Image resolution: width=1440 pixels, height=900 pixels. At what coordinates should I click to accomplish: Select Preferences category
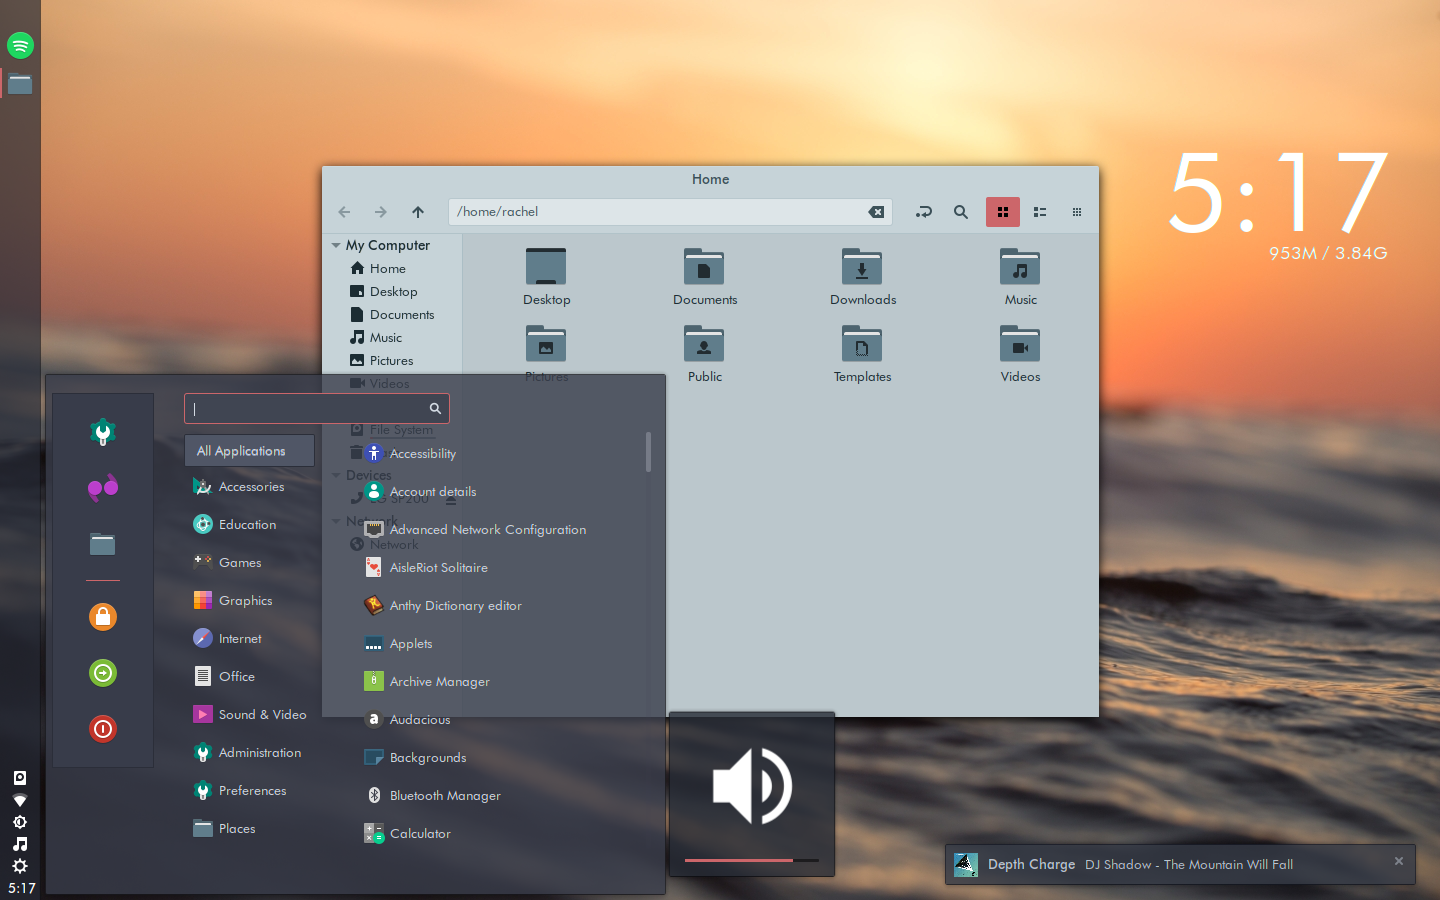[x=249, y=791]
